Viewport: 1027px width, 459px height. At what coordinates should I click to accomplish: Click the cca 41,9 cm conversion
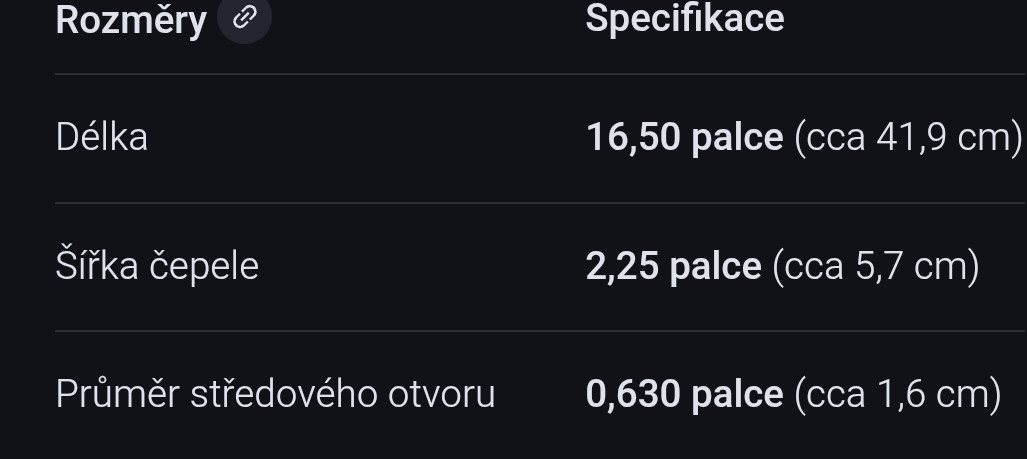(909, 137)
